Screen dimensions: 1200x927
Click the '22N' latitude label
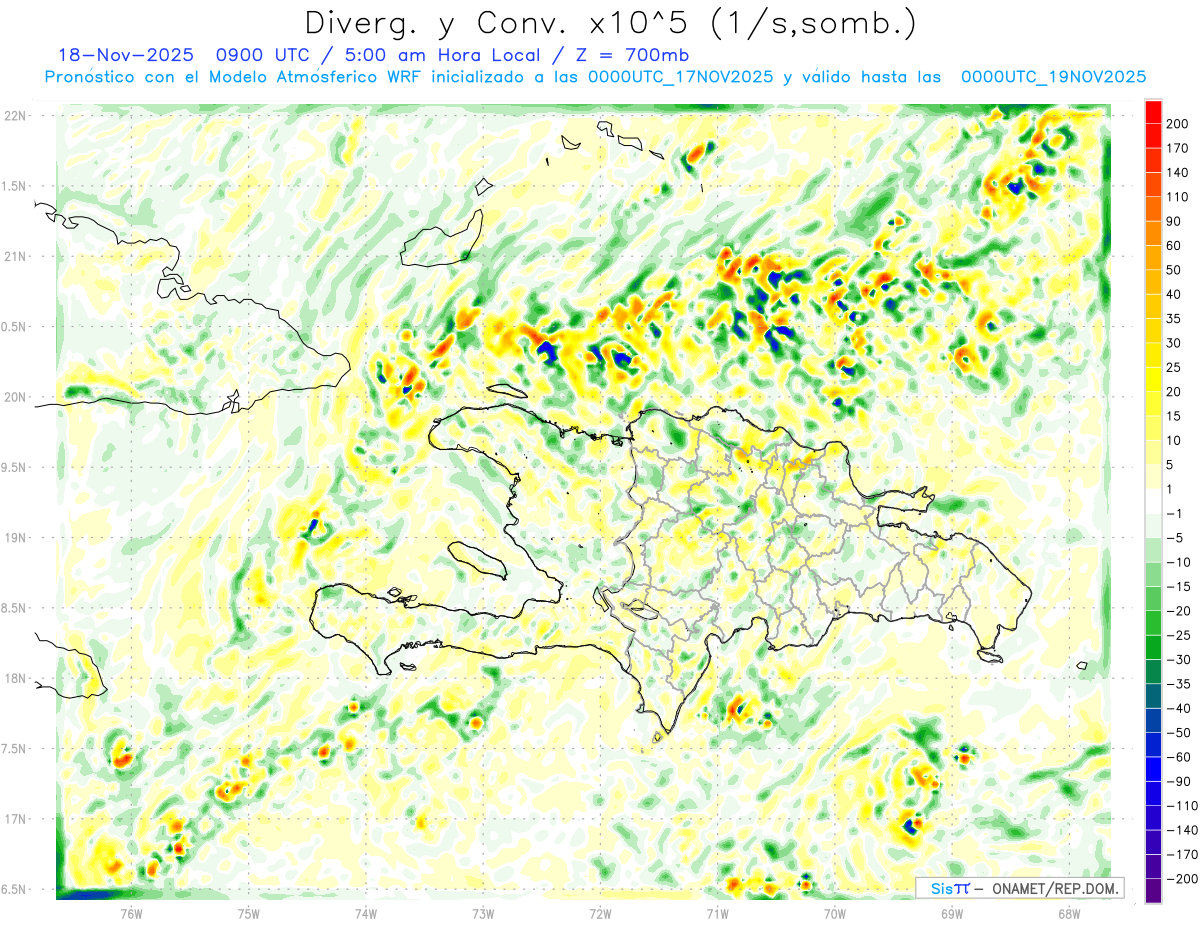(16, 116)
